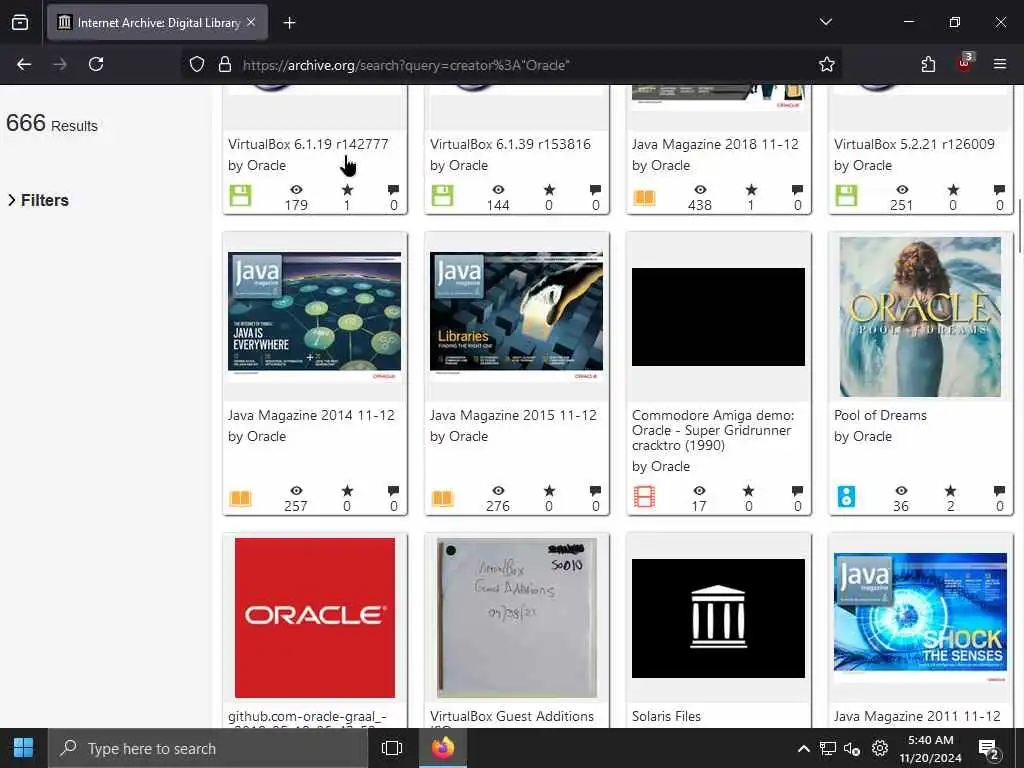Open the Pool of Dreams title
Screen dimensions: 1024x768
pos(880,415)
